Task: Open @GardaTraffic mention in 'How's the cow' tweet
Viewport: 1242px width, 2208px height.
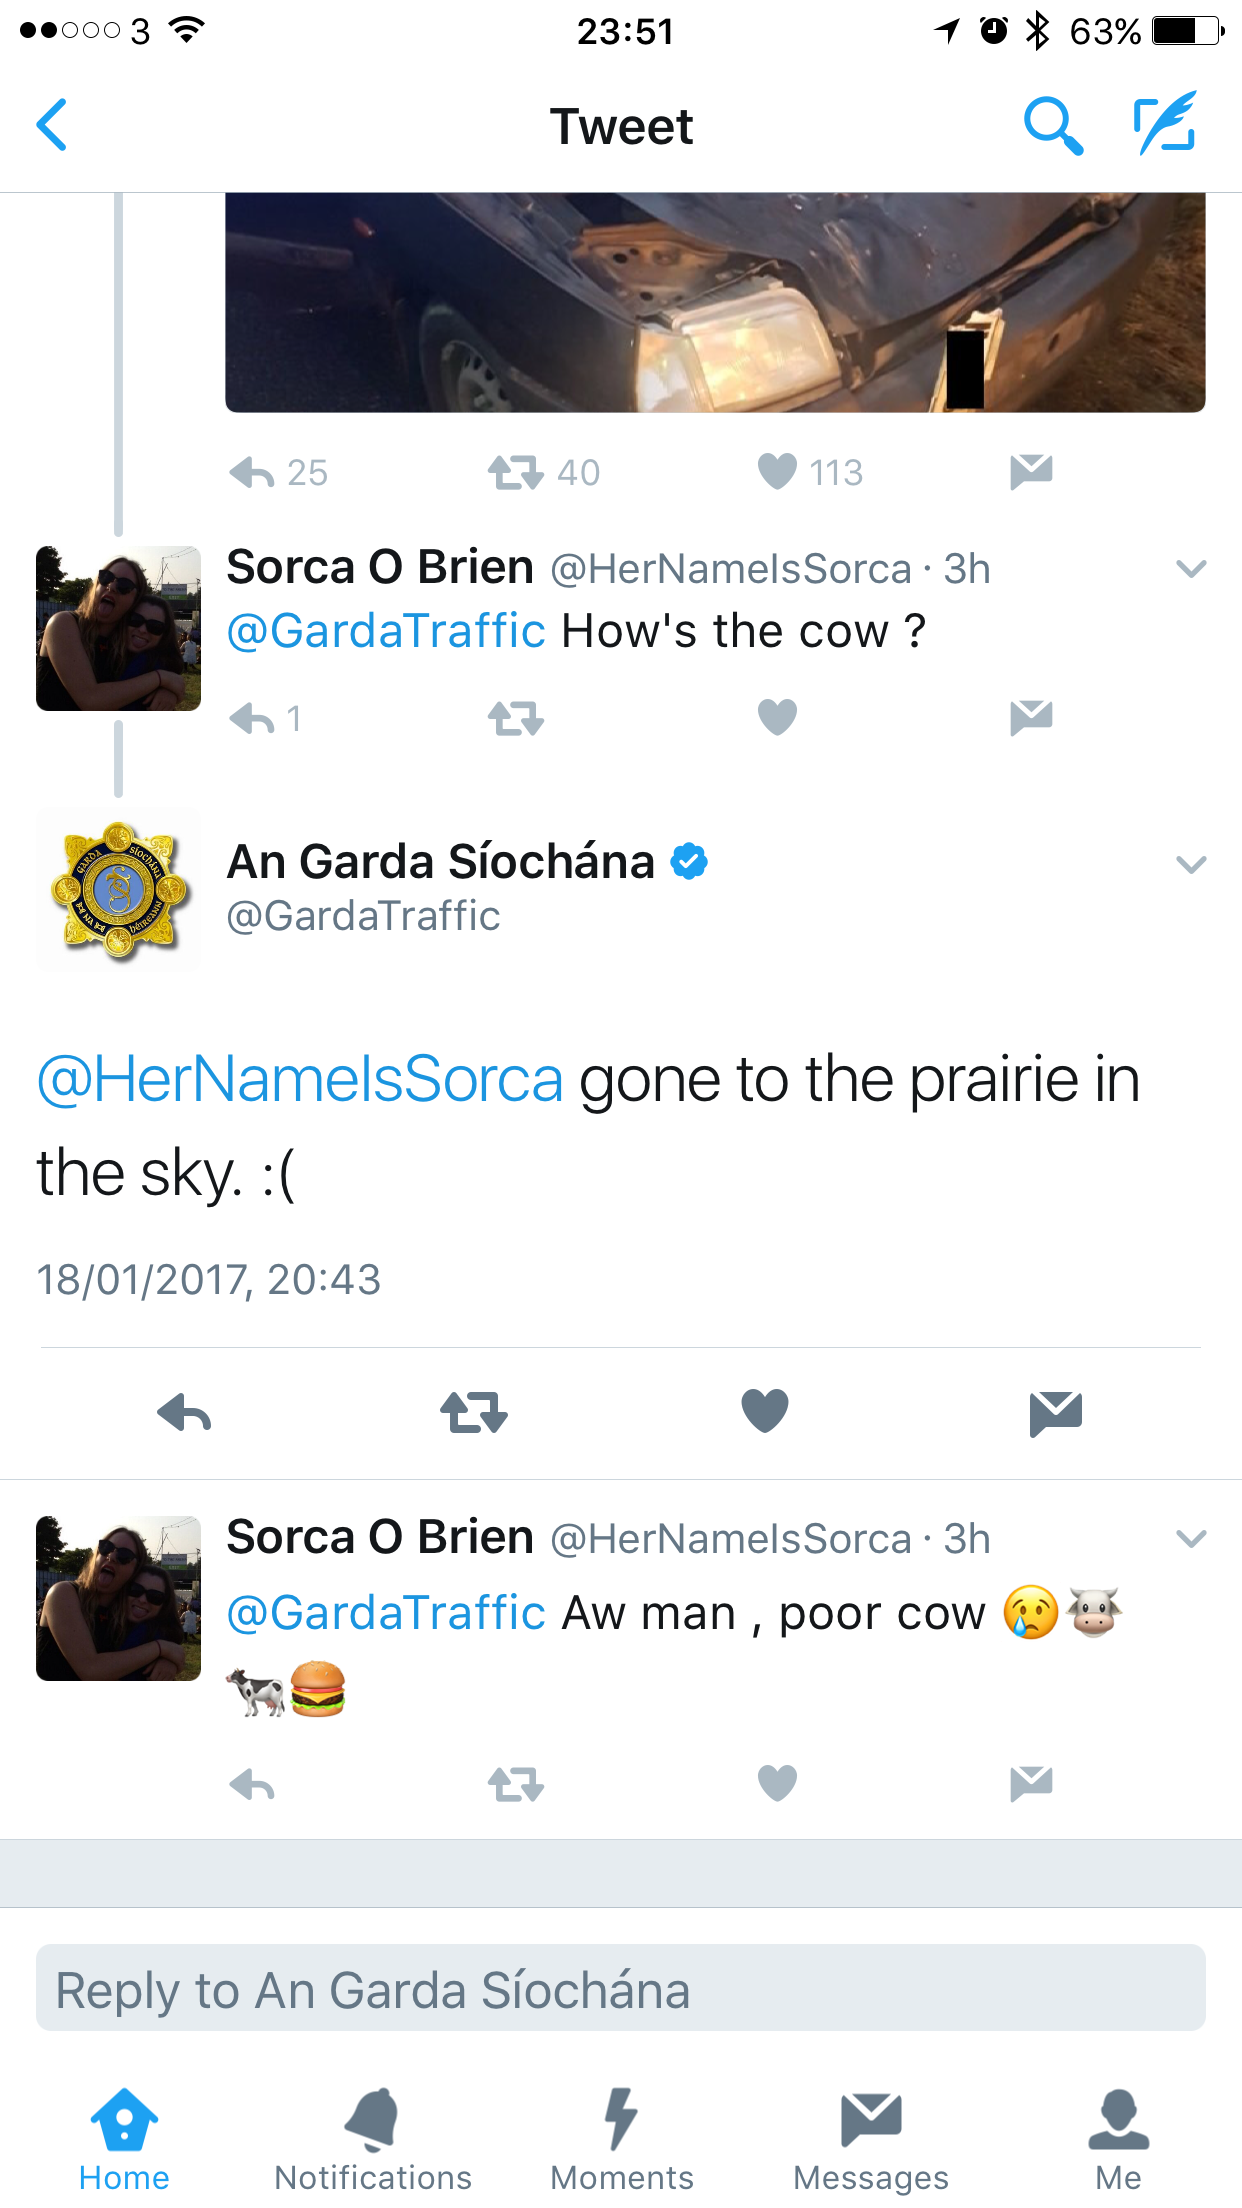Action: 386,631
